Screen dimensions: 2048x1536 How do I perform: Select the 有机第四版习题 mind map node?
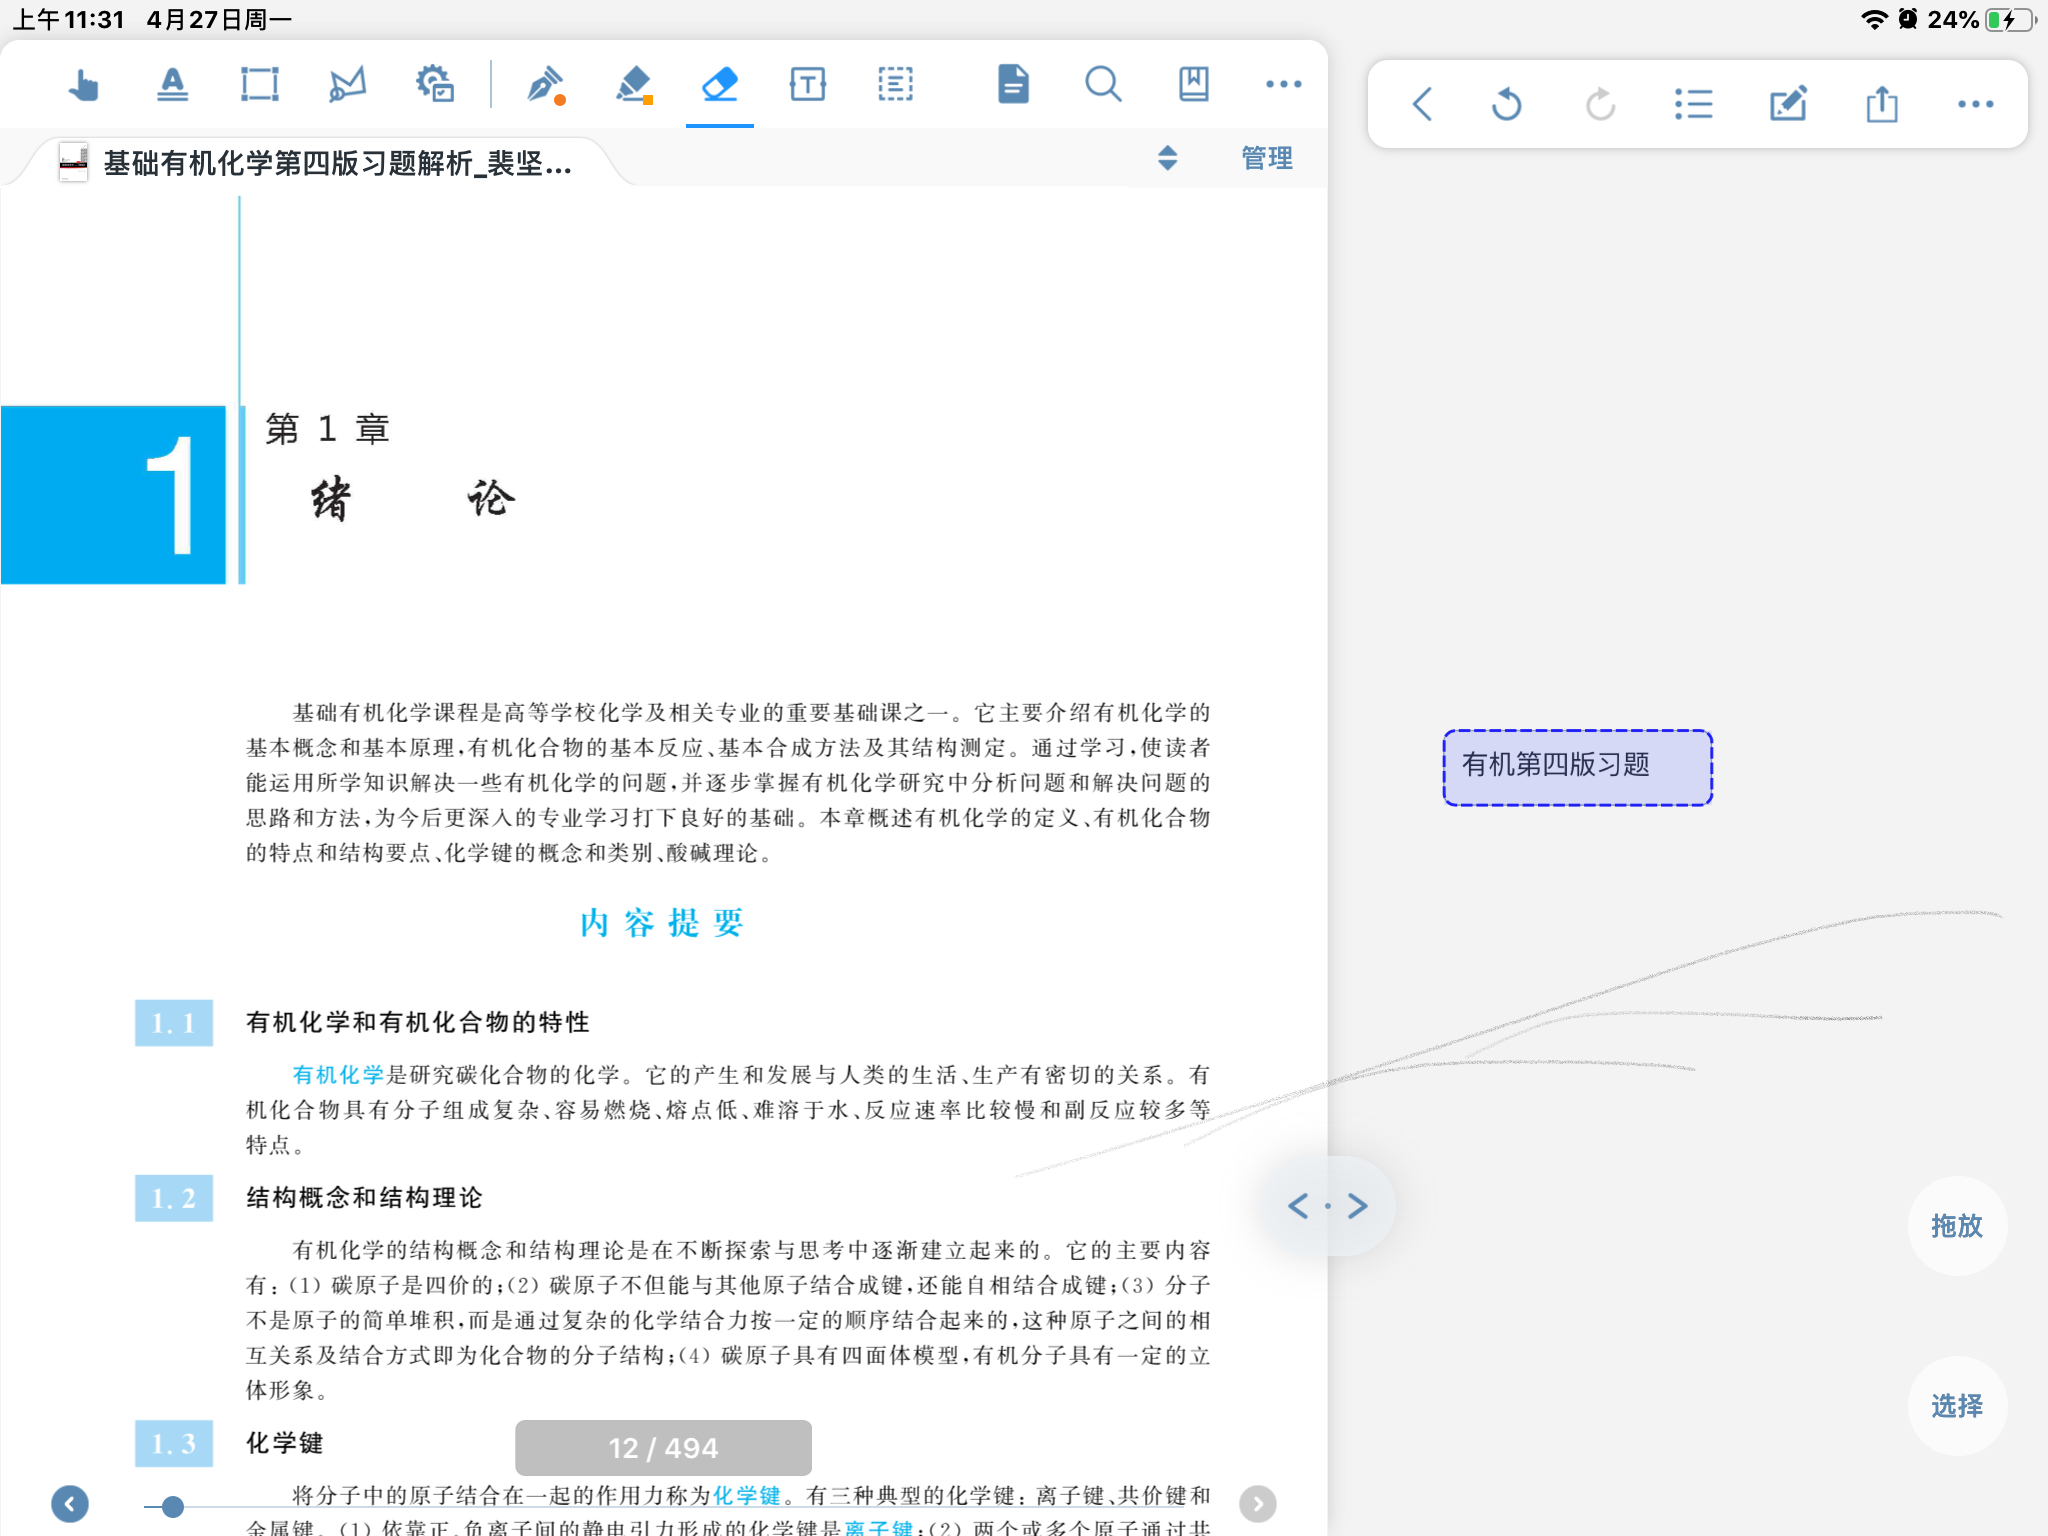coord(1577,767)
